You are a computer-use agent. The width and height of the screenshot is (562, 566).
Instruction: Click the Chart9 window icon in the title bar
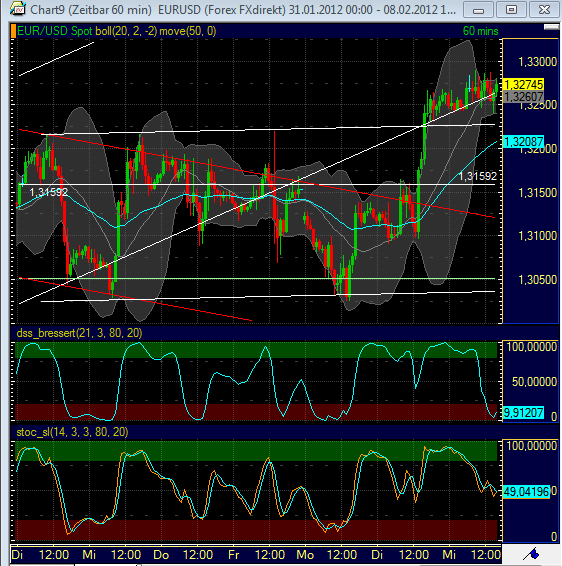pos(17,8)
